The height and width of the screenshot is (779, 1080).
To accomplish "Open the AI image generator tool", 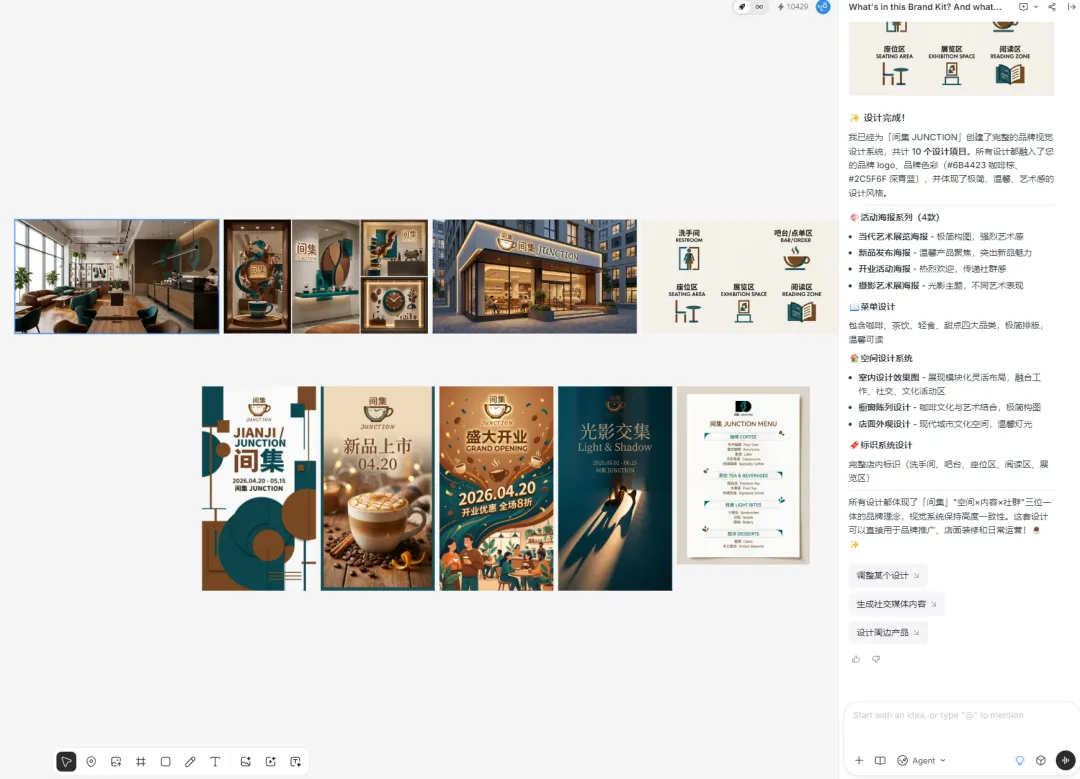I will 245,762.
